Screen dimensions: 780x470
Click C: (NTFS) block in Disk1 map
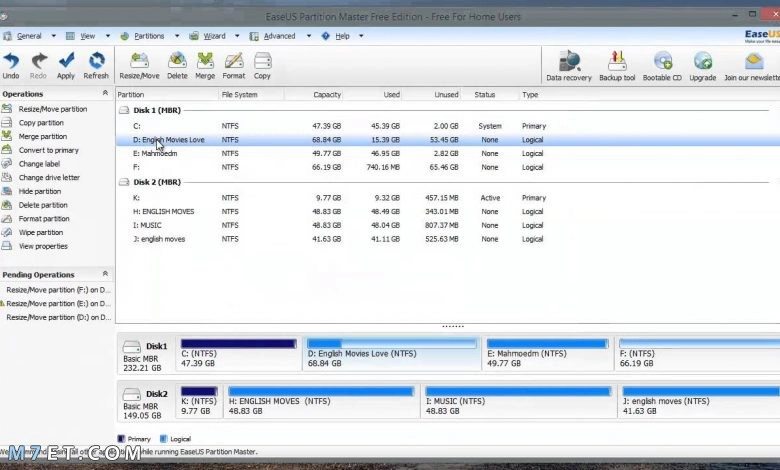pos(239,354)
